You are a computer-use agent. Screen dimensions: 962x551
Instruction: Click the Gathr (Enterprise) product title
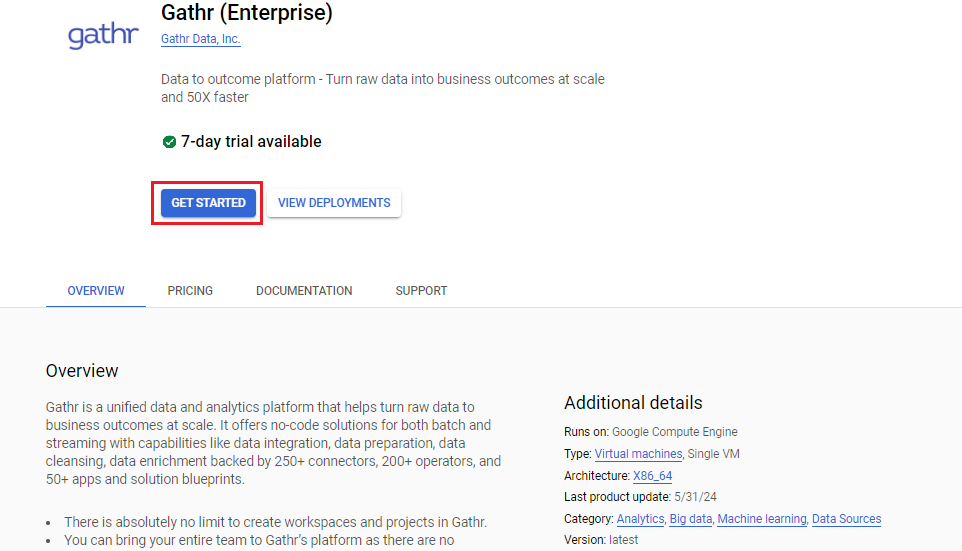[247, 12]
